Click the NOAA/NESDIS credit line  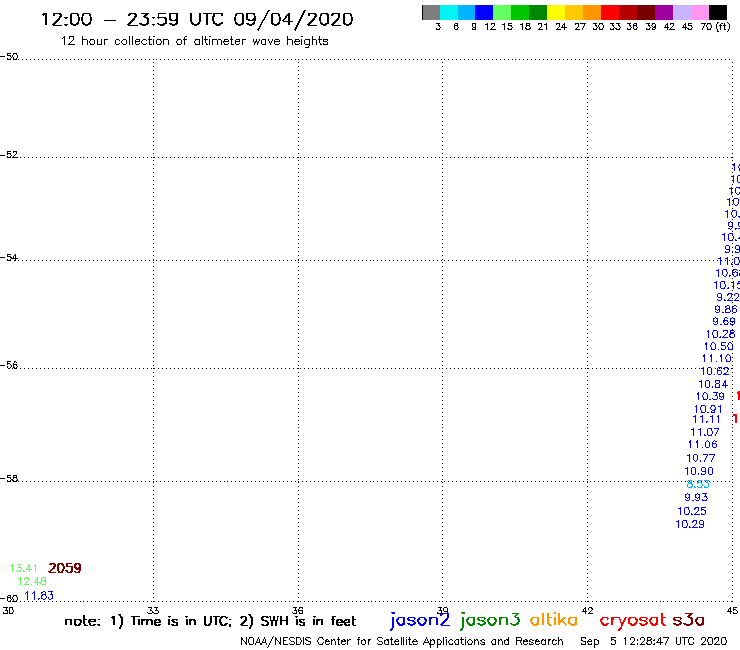click(402, 642)
